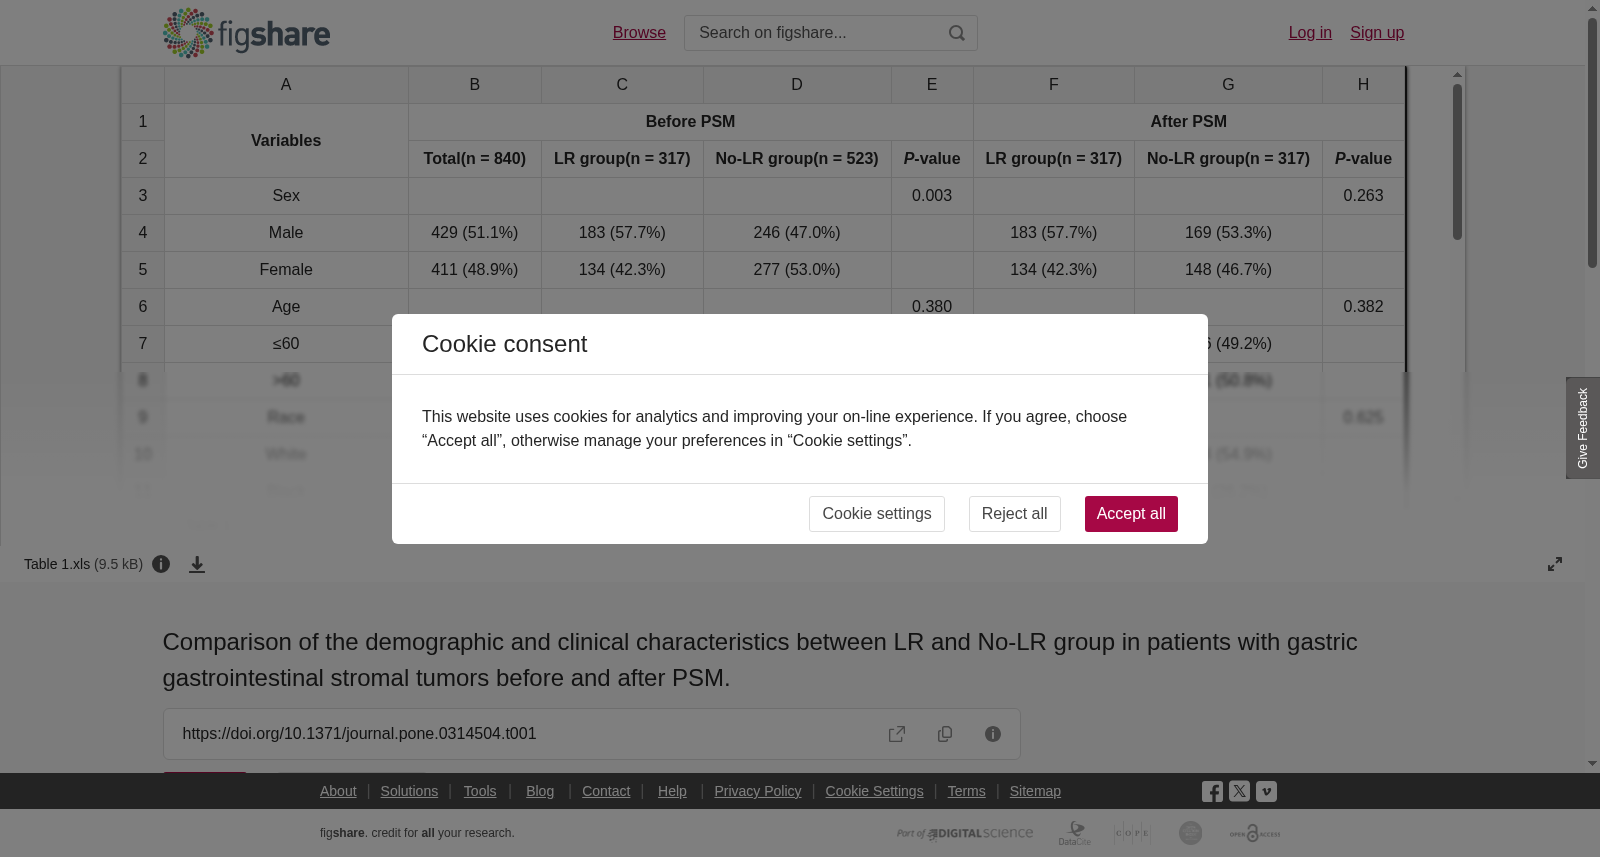
Task: Show DOI information icon
Action: coord(993,734)
